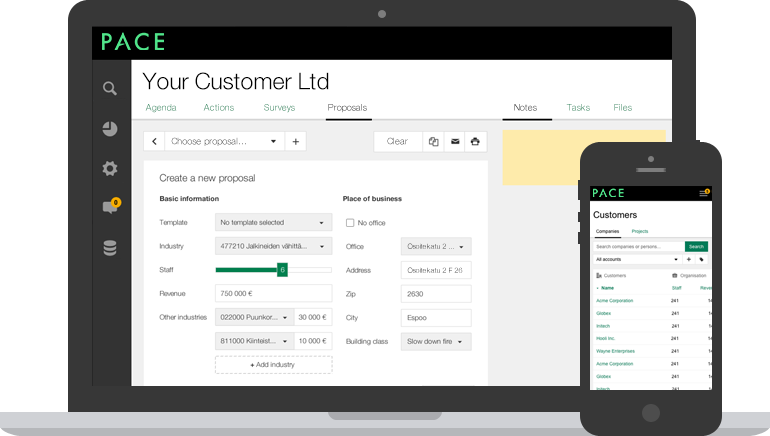Open the 811000 Kiinteist other industry dropdown
The width and height of the screenshot is (770, 436).
point(254,341)
